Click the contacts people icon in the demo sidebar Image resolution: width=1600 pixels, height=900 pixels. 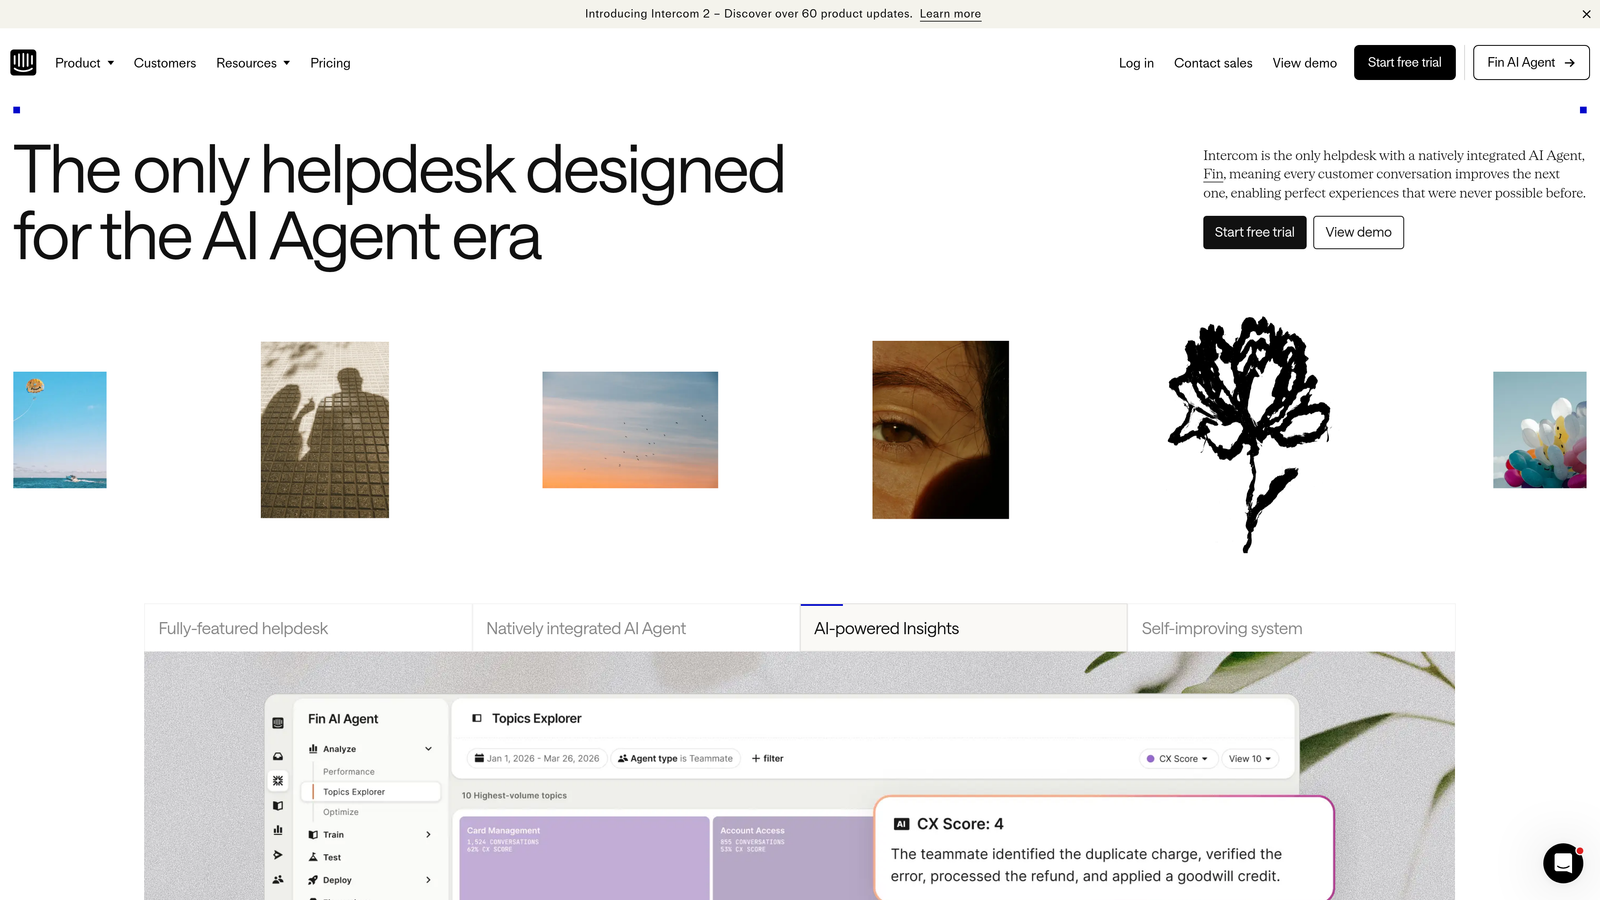pyautogui.click(x=278, y=880)
